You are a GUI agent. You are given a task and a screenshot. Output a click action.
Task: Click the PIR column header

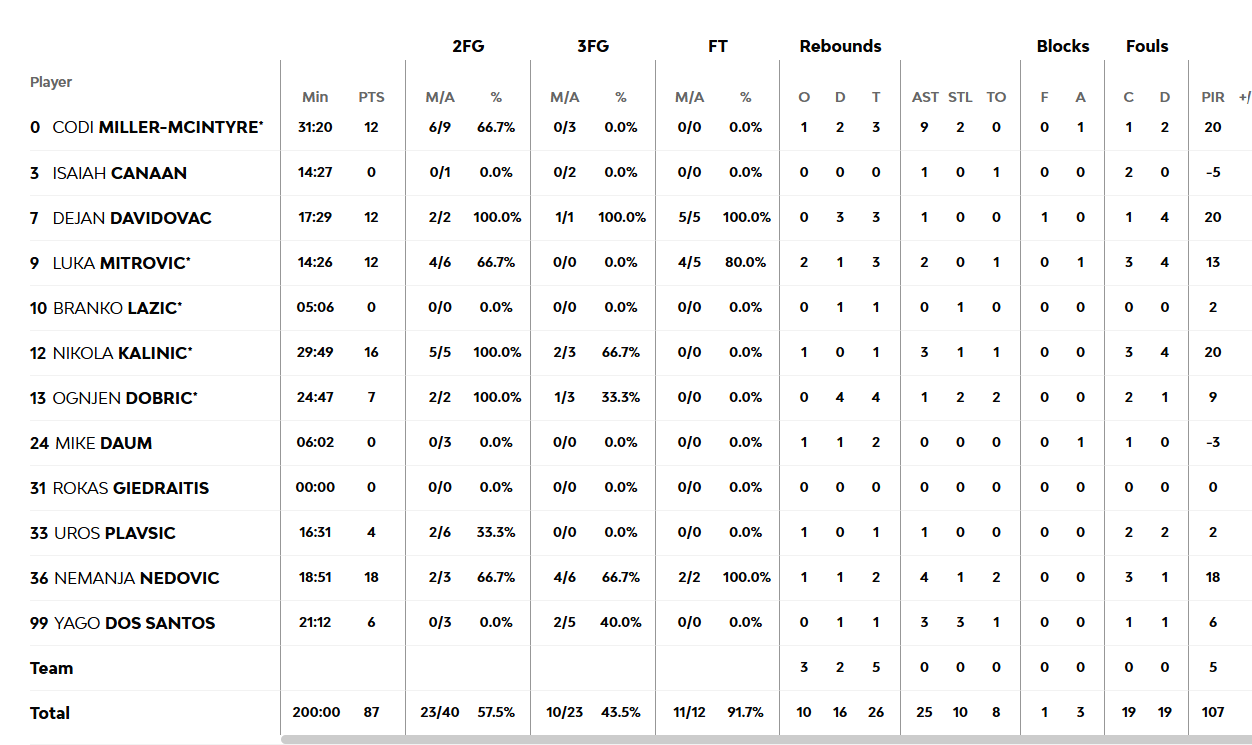pyautogui.click(x=1213, y=97)
